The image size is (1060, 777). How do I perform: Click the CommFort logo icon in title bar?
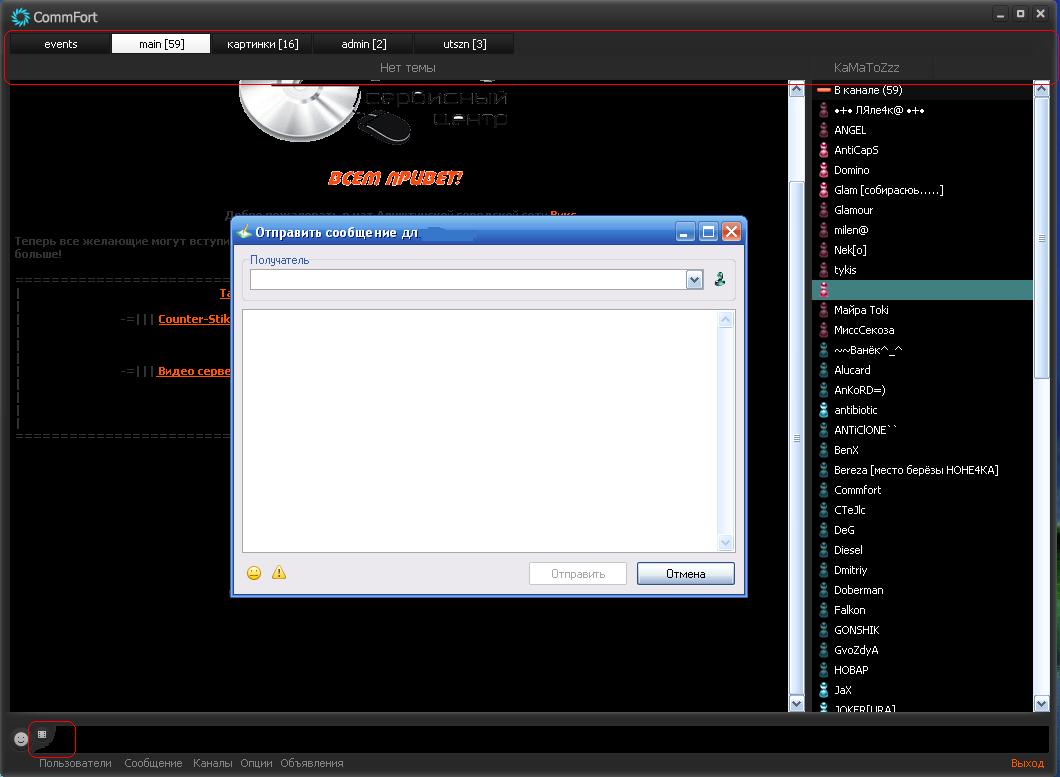click(20, 16)
